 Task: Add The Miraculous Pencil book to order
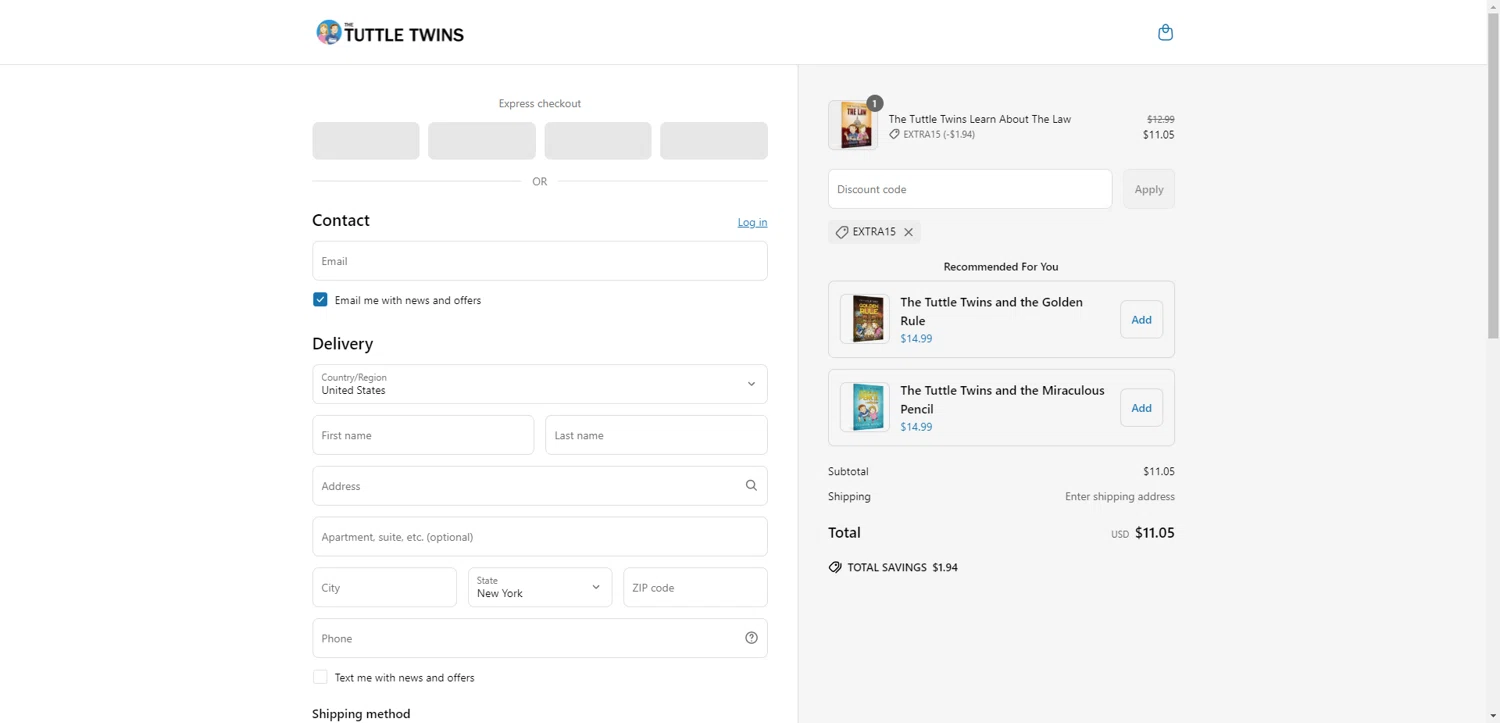click(x=1141, y=408)
